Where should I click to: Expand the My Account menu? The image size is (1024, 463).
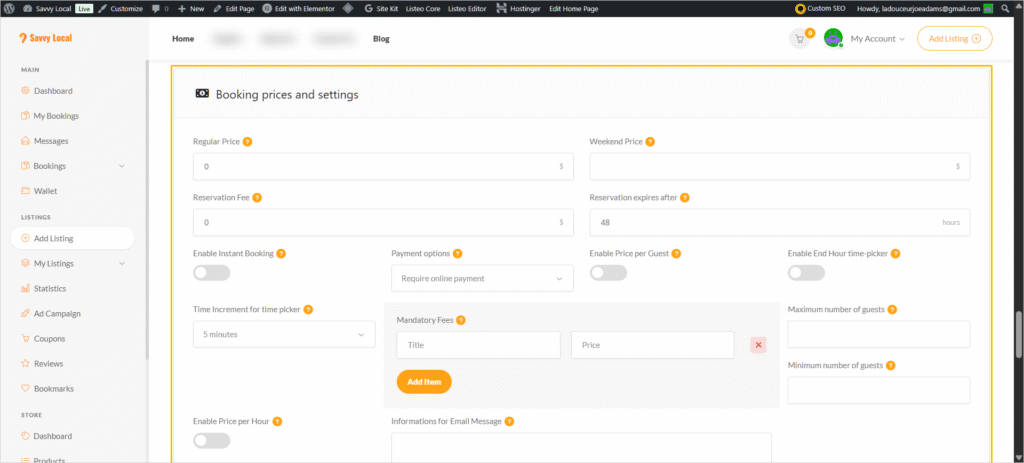877,39
